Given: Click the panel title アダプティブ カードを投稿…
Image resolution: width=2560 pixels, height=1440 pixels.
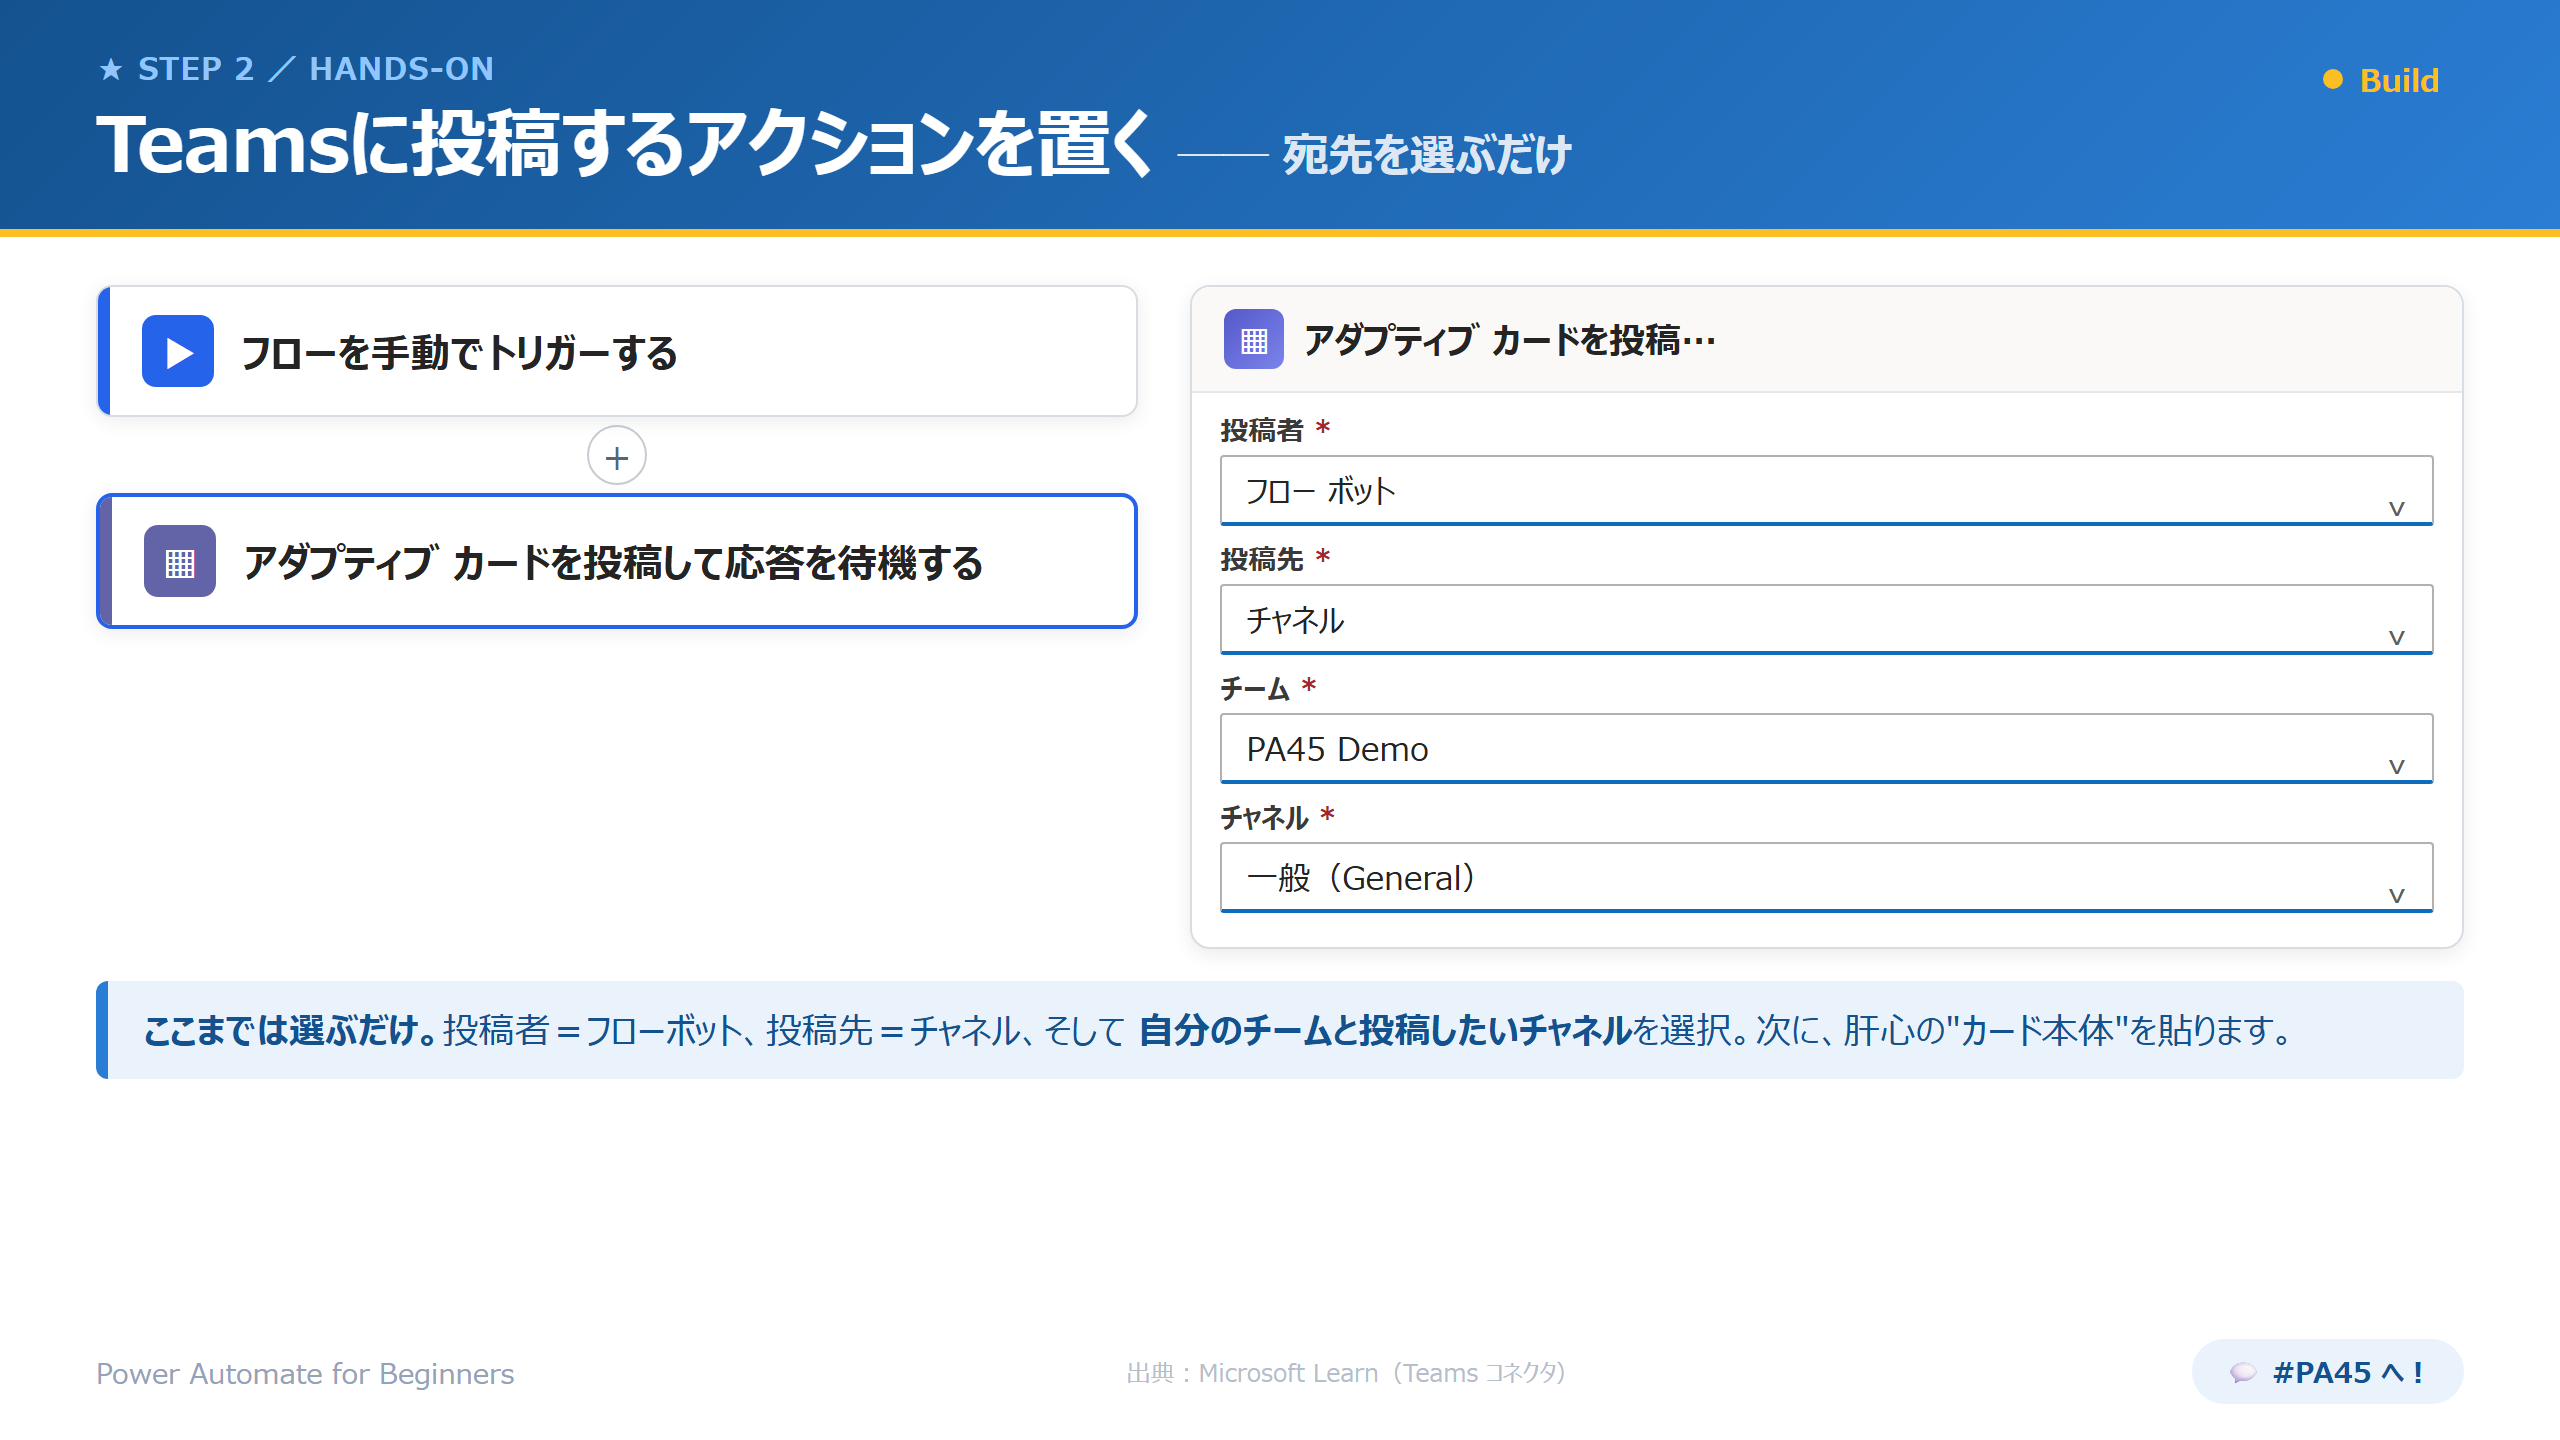Looking at the screenshot, I should click(1509, 340).
